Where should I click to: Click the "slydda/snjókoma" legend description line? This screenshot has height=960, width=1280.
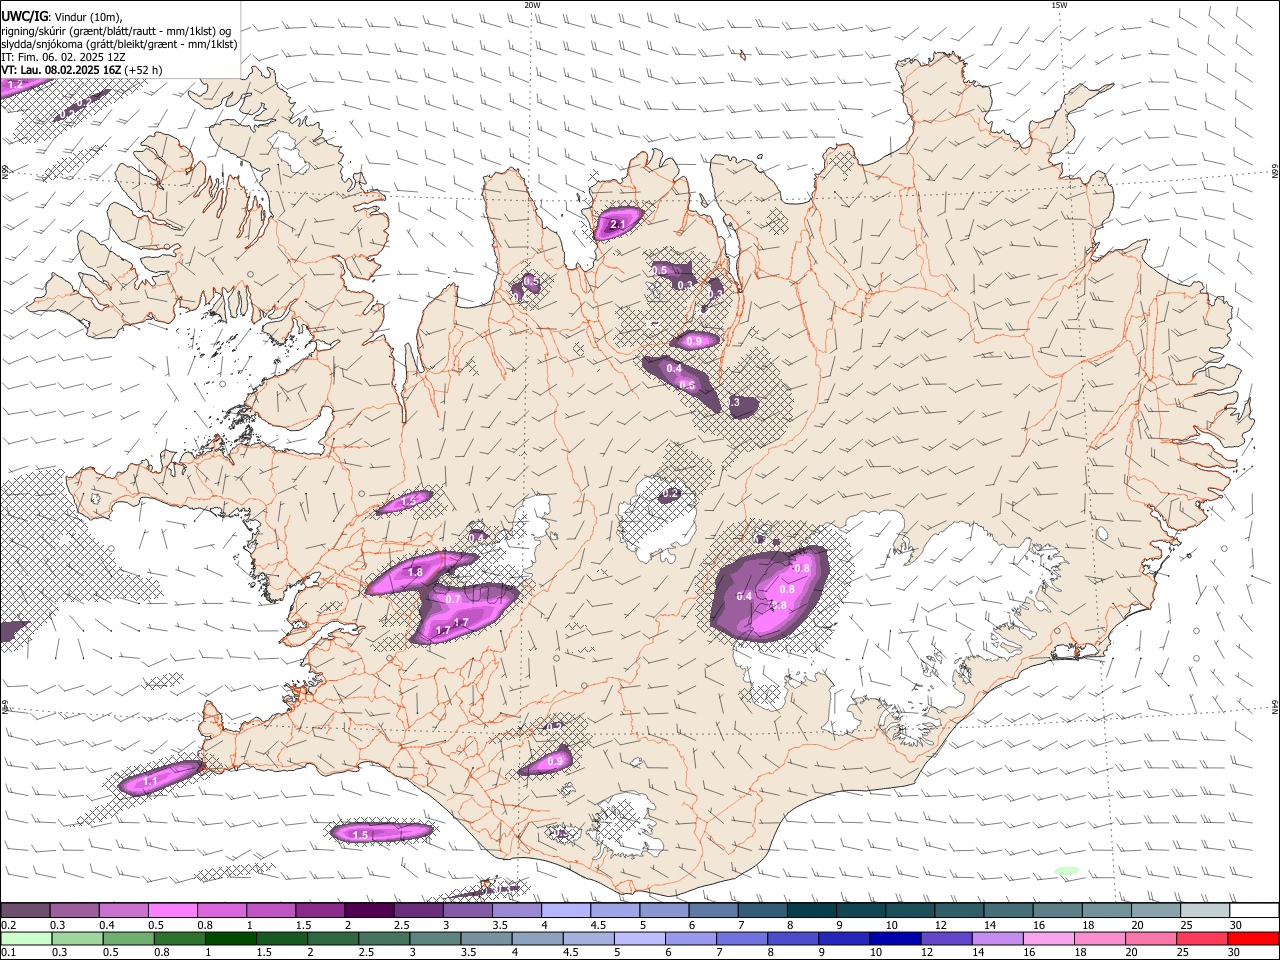point(119,44)
